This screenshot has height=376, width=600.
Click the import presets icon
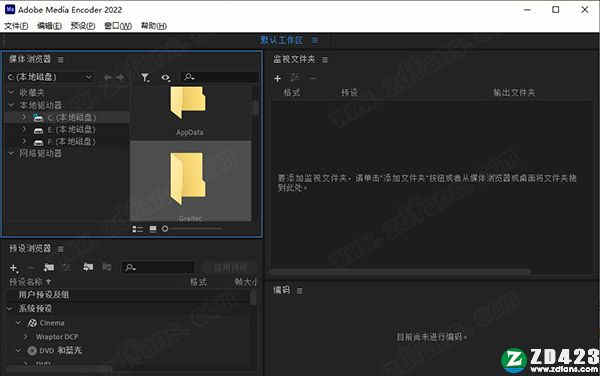(x=88, y=267)
